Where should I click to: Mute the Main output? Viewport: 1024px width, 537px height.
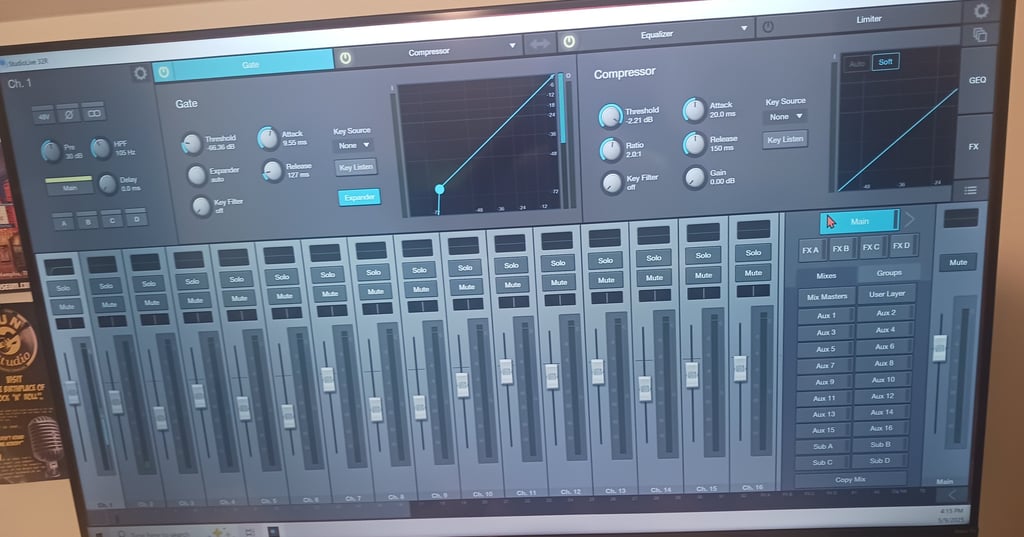pos(958,263)
